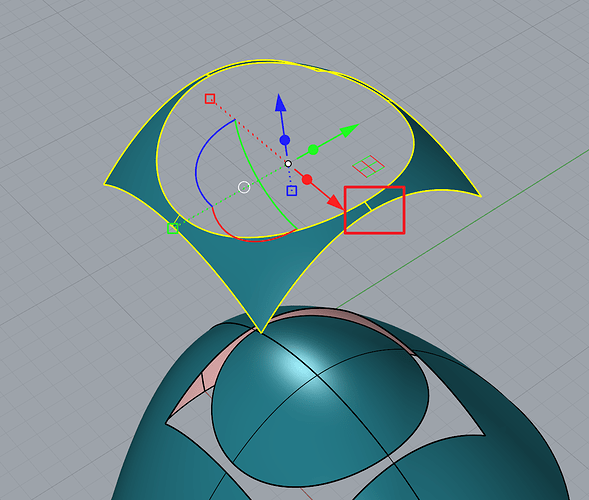The image size is (589, 500).
Task: Select the green square scale handle
Action: pyautogui.click(x=172, y=228)
